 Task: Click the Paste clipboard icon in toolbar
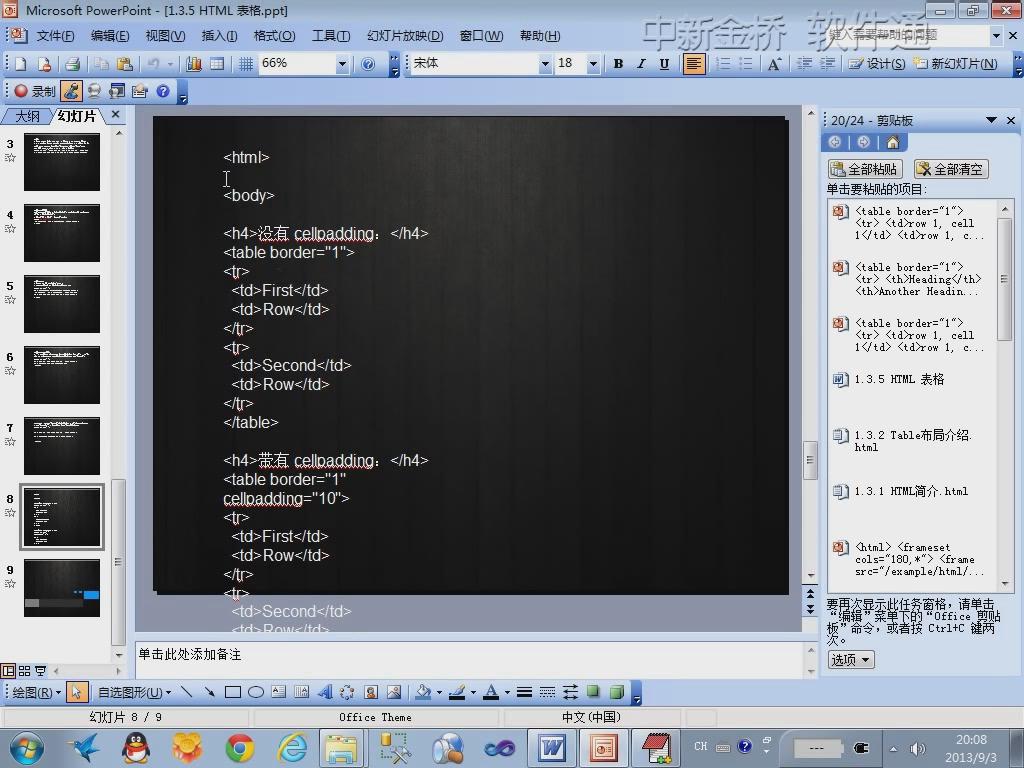124,64
